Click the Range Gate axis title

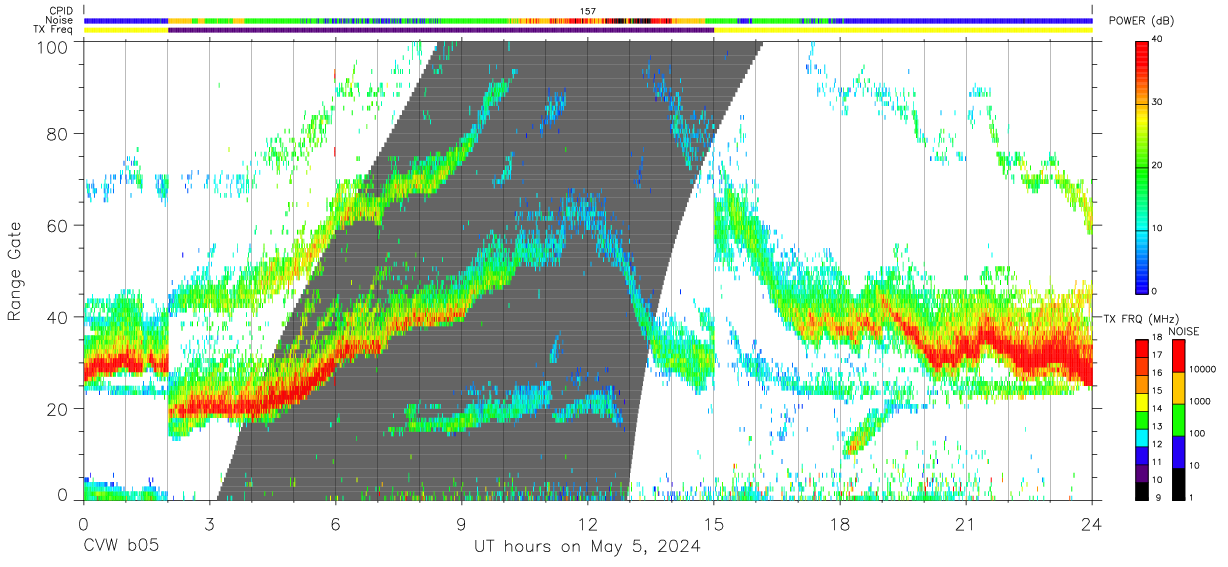(16, 271)
